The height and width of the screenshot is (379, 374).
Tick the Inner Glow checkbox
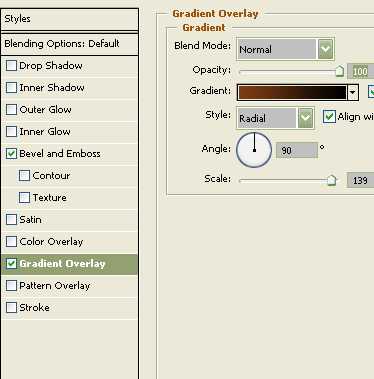click(x=11, y=132)
